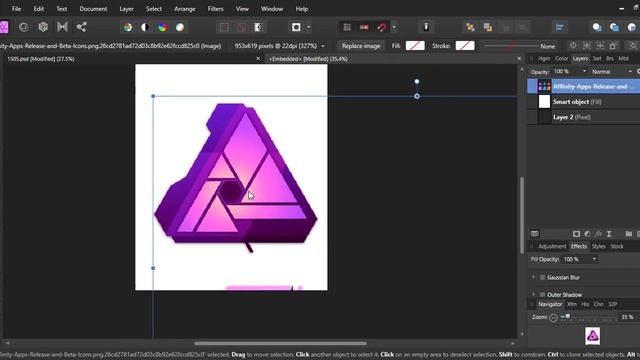Image resolution: width=640 pixels, height=360 pixels.
Task: Open the Layer menu
Action: pyautogui.click(x=127, y=9)
